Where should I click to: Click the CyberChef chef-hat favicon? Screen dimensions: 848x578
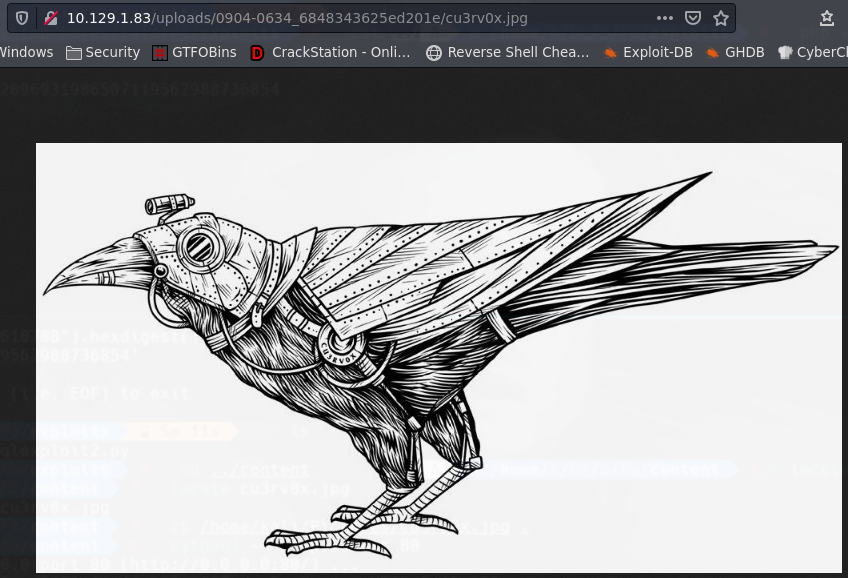click(786, 52)
